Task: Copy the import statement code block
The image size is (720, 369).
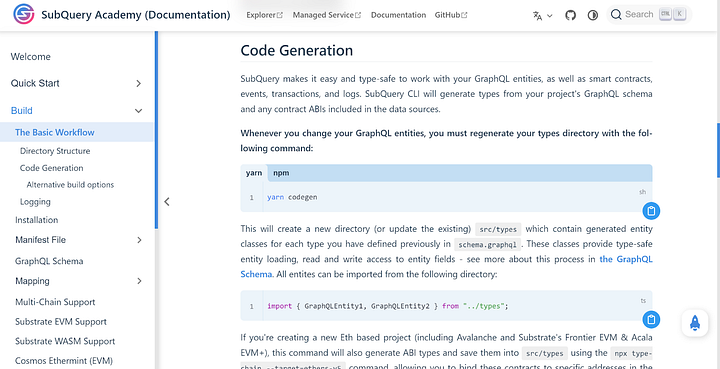Action: tap(651, 319)
